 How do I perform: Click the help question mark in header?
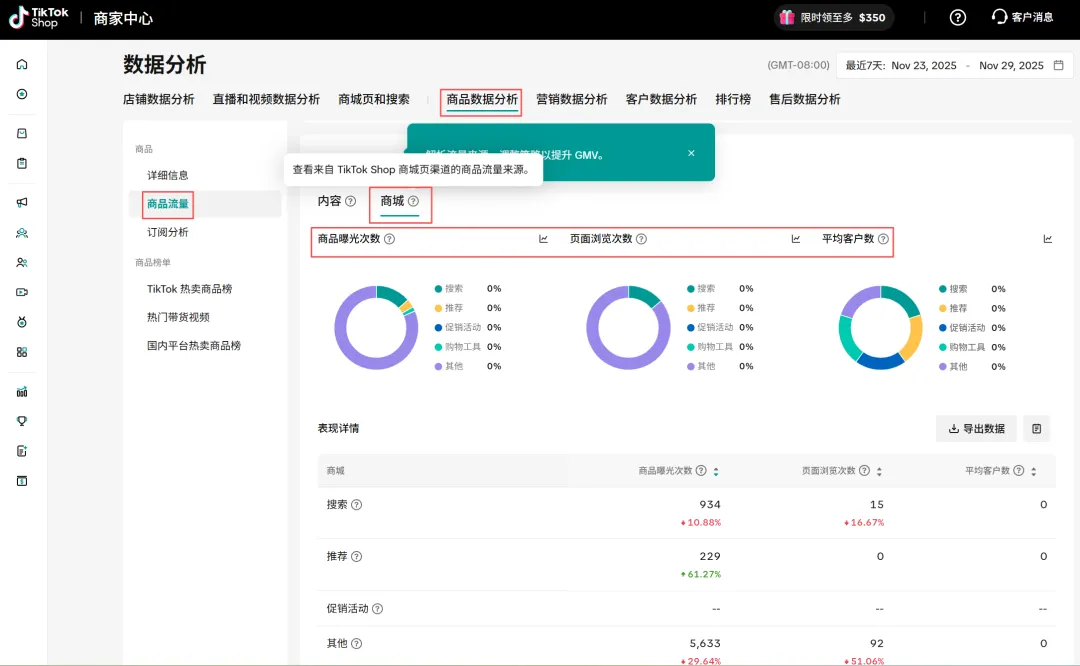958,17
